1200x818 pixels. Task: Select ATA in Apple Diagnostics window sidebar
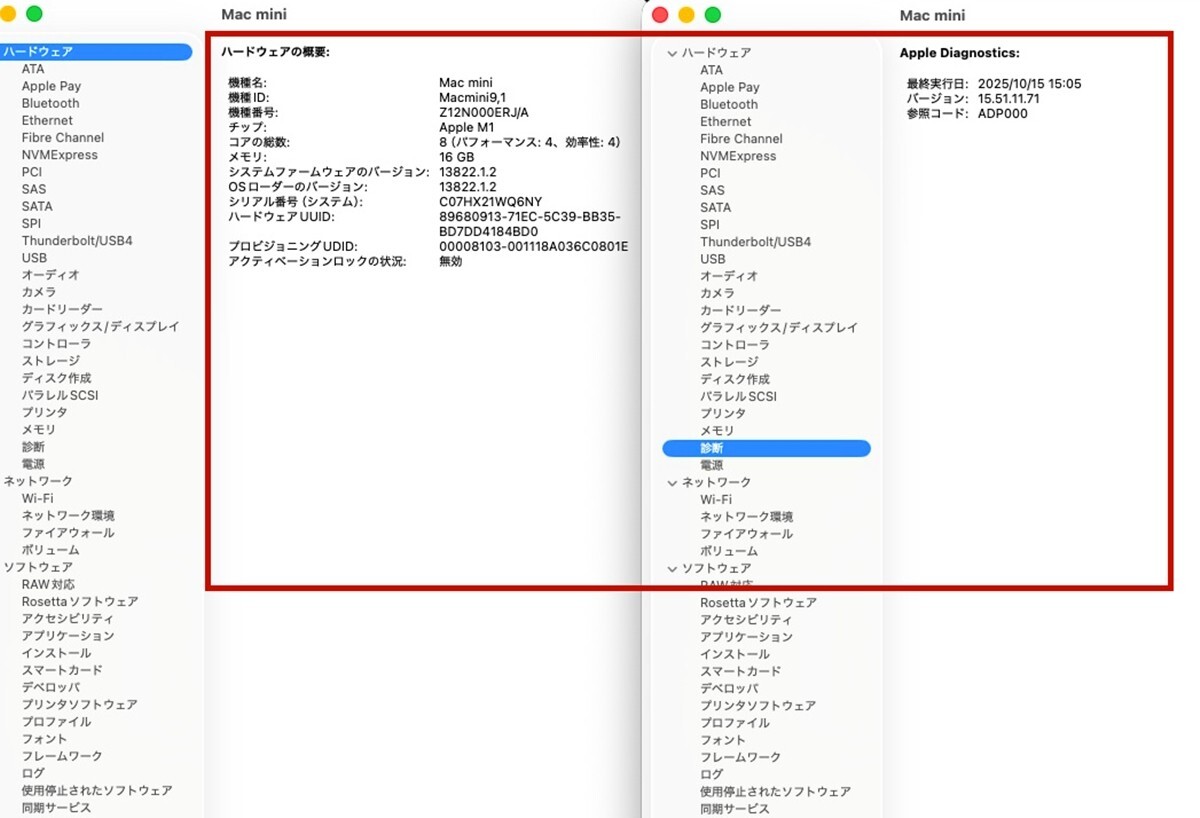pyautogui.click(x=711, y=70)
